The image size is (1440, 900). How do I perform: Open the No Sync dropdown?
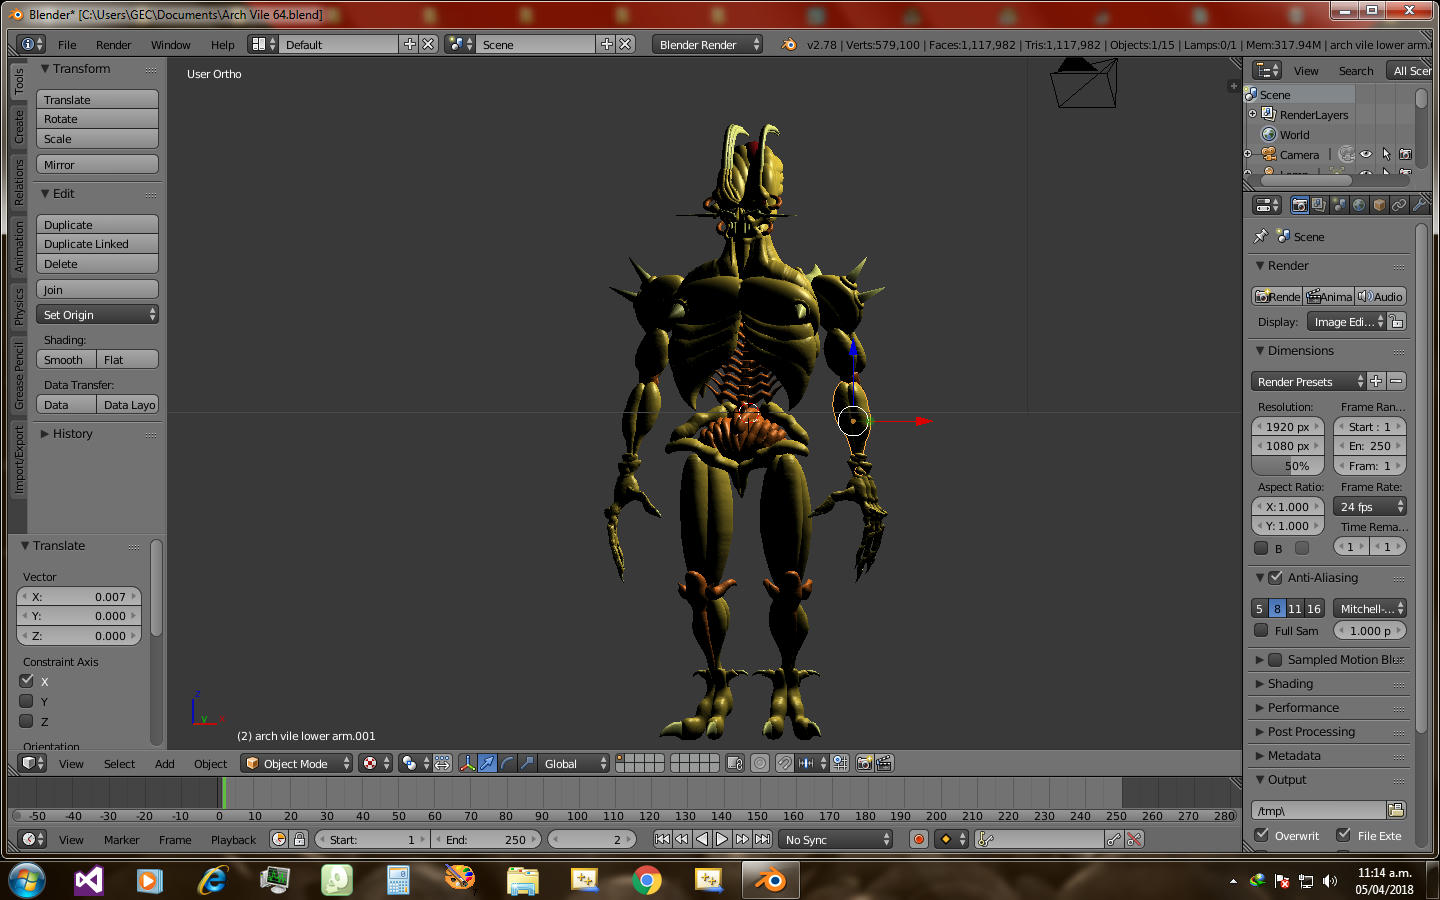tap(835, 839)
